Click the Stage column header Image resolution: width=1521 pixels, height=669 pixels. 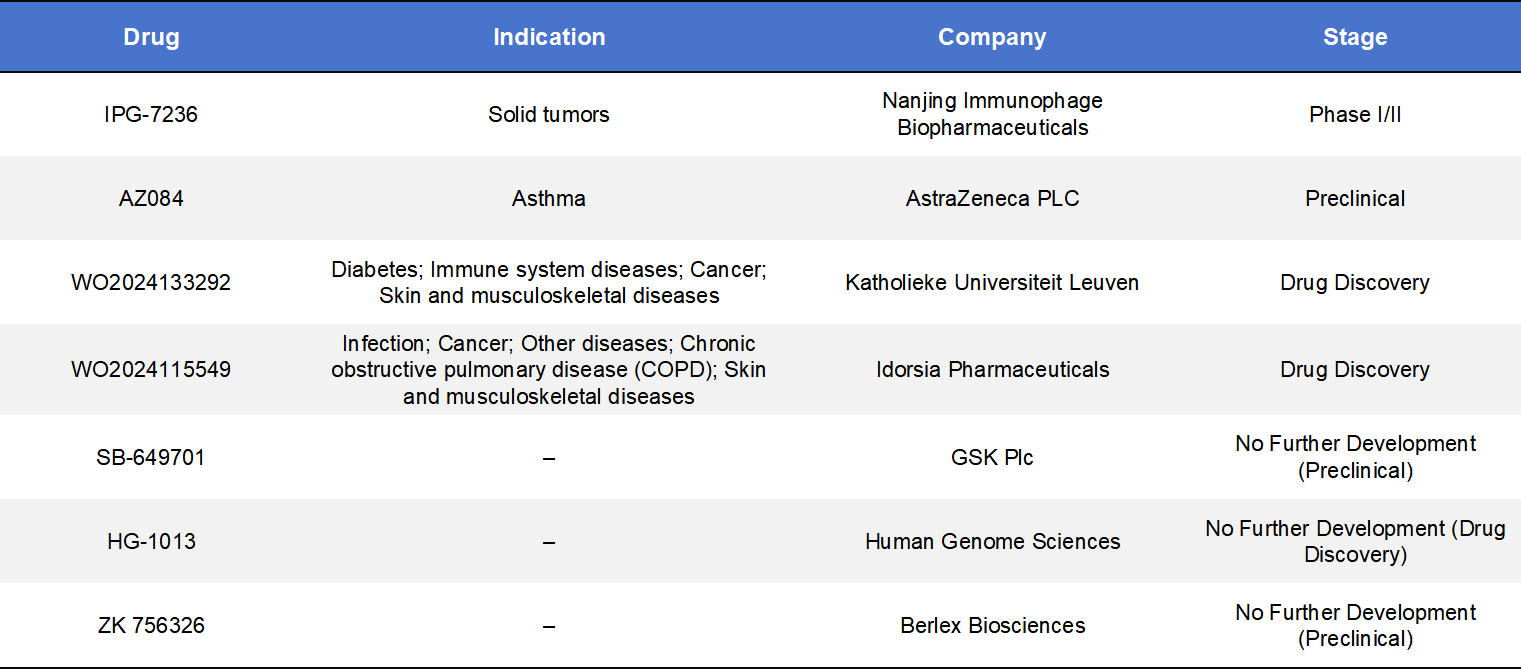click(x=1355, y=37)
